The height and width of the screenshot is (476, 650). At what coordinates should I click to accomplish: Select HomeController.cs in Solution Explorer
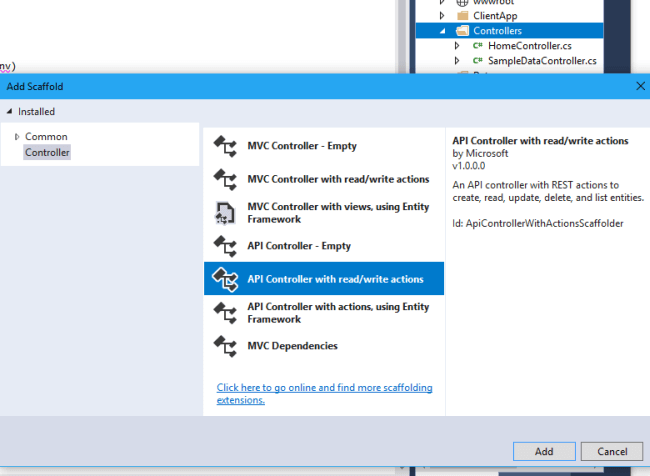click(x=529, y=46)
